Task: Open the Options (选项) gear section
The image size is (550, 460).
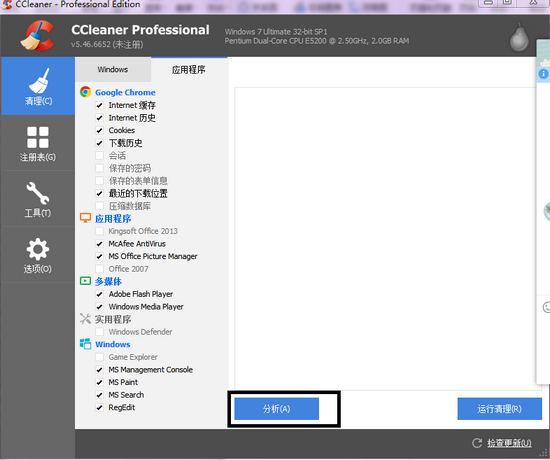Action: tap(38, 255)
